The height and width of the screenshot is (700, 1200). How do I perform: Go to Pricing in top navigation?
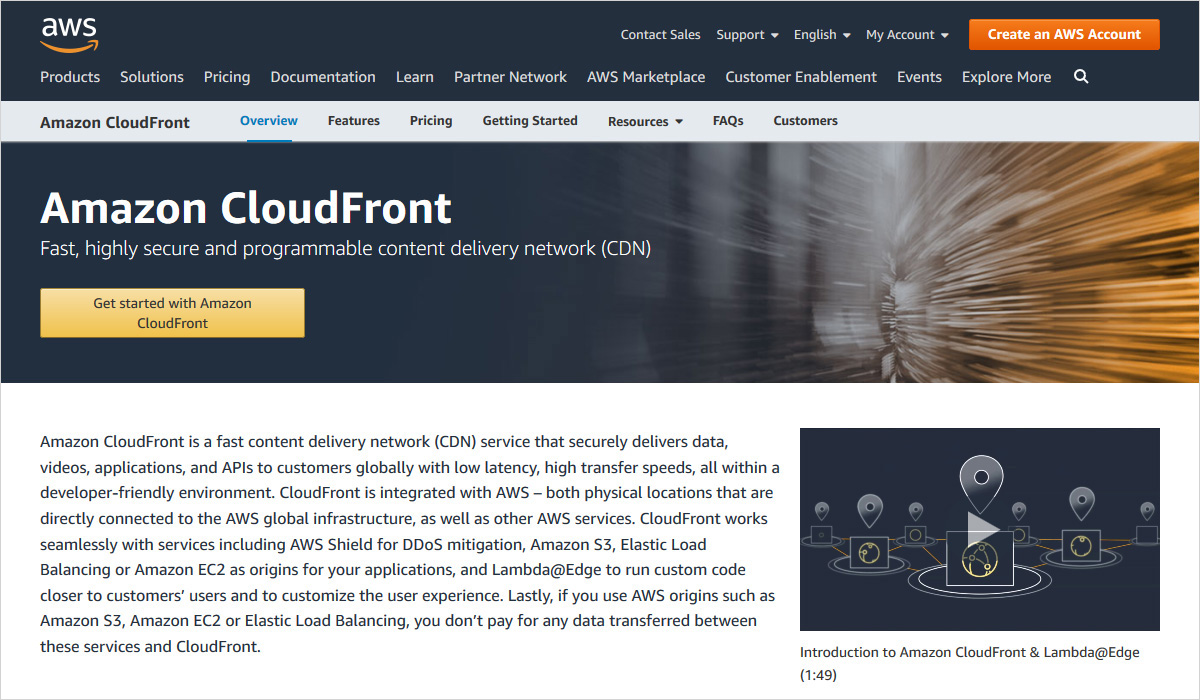click(x=227, y=77)
